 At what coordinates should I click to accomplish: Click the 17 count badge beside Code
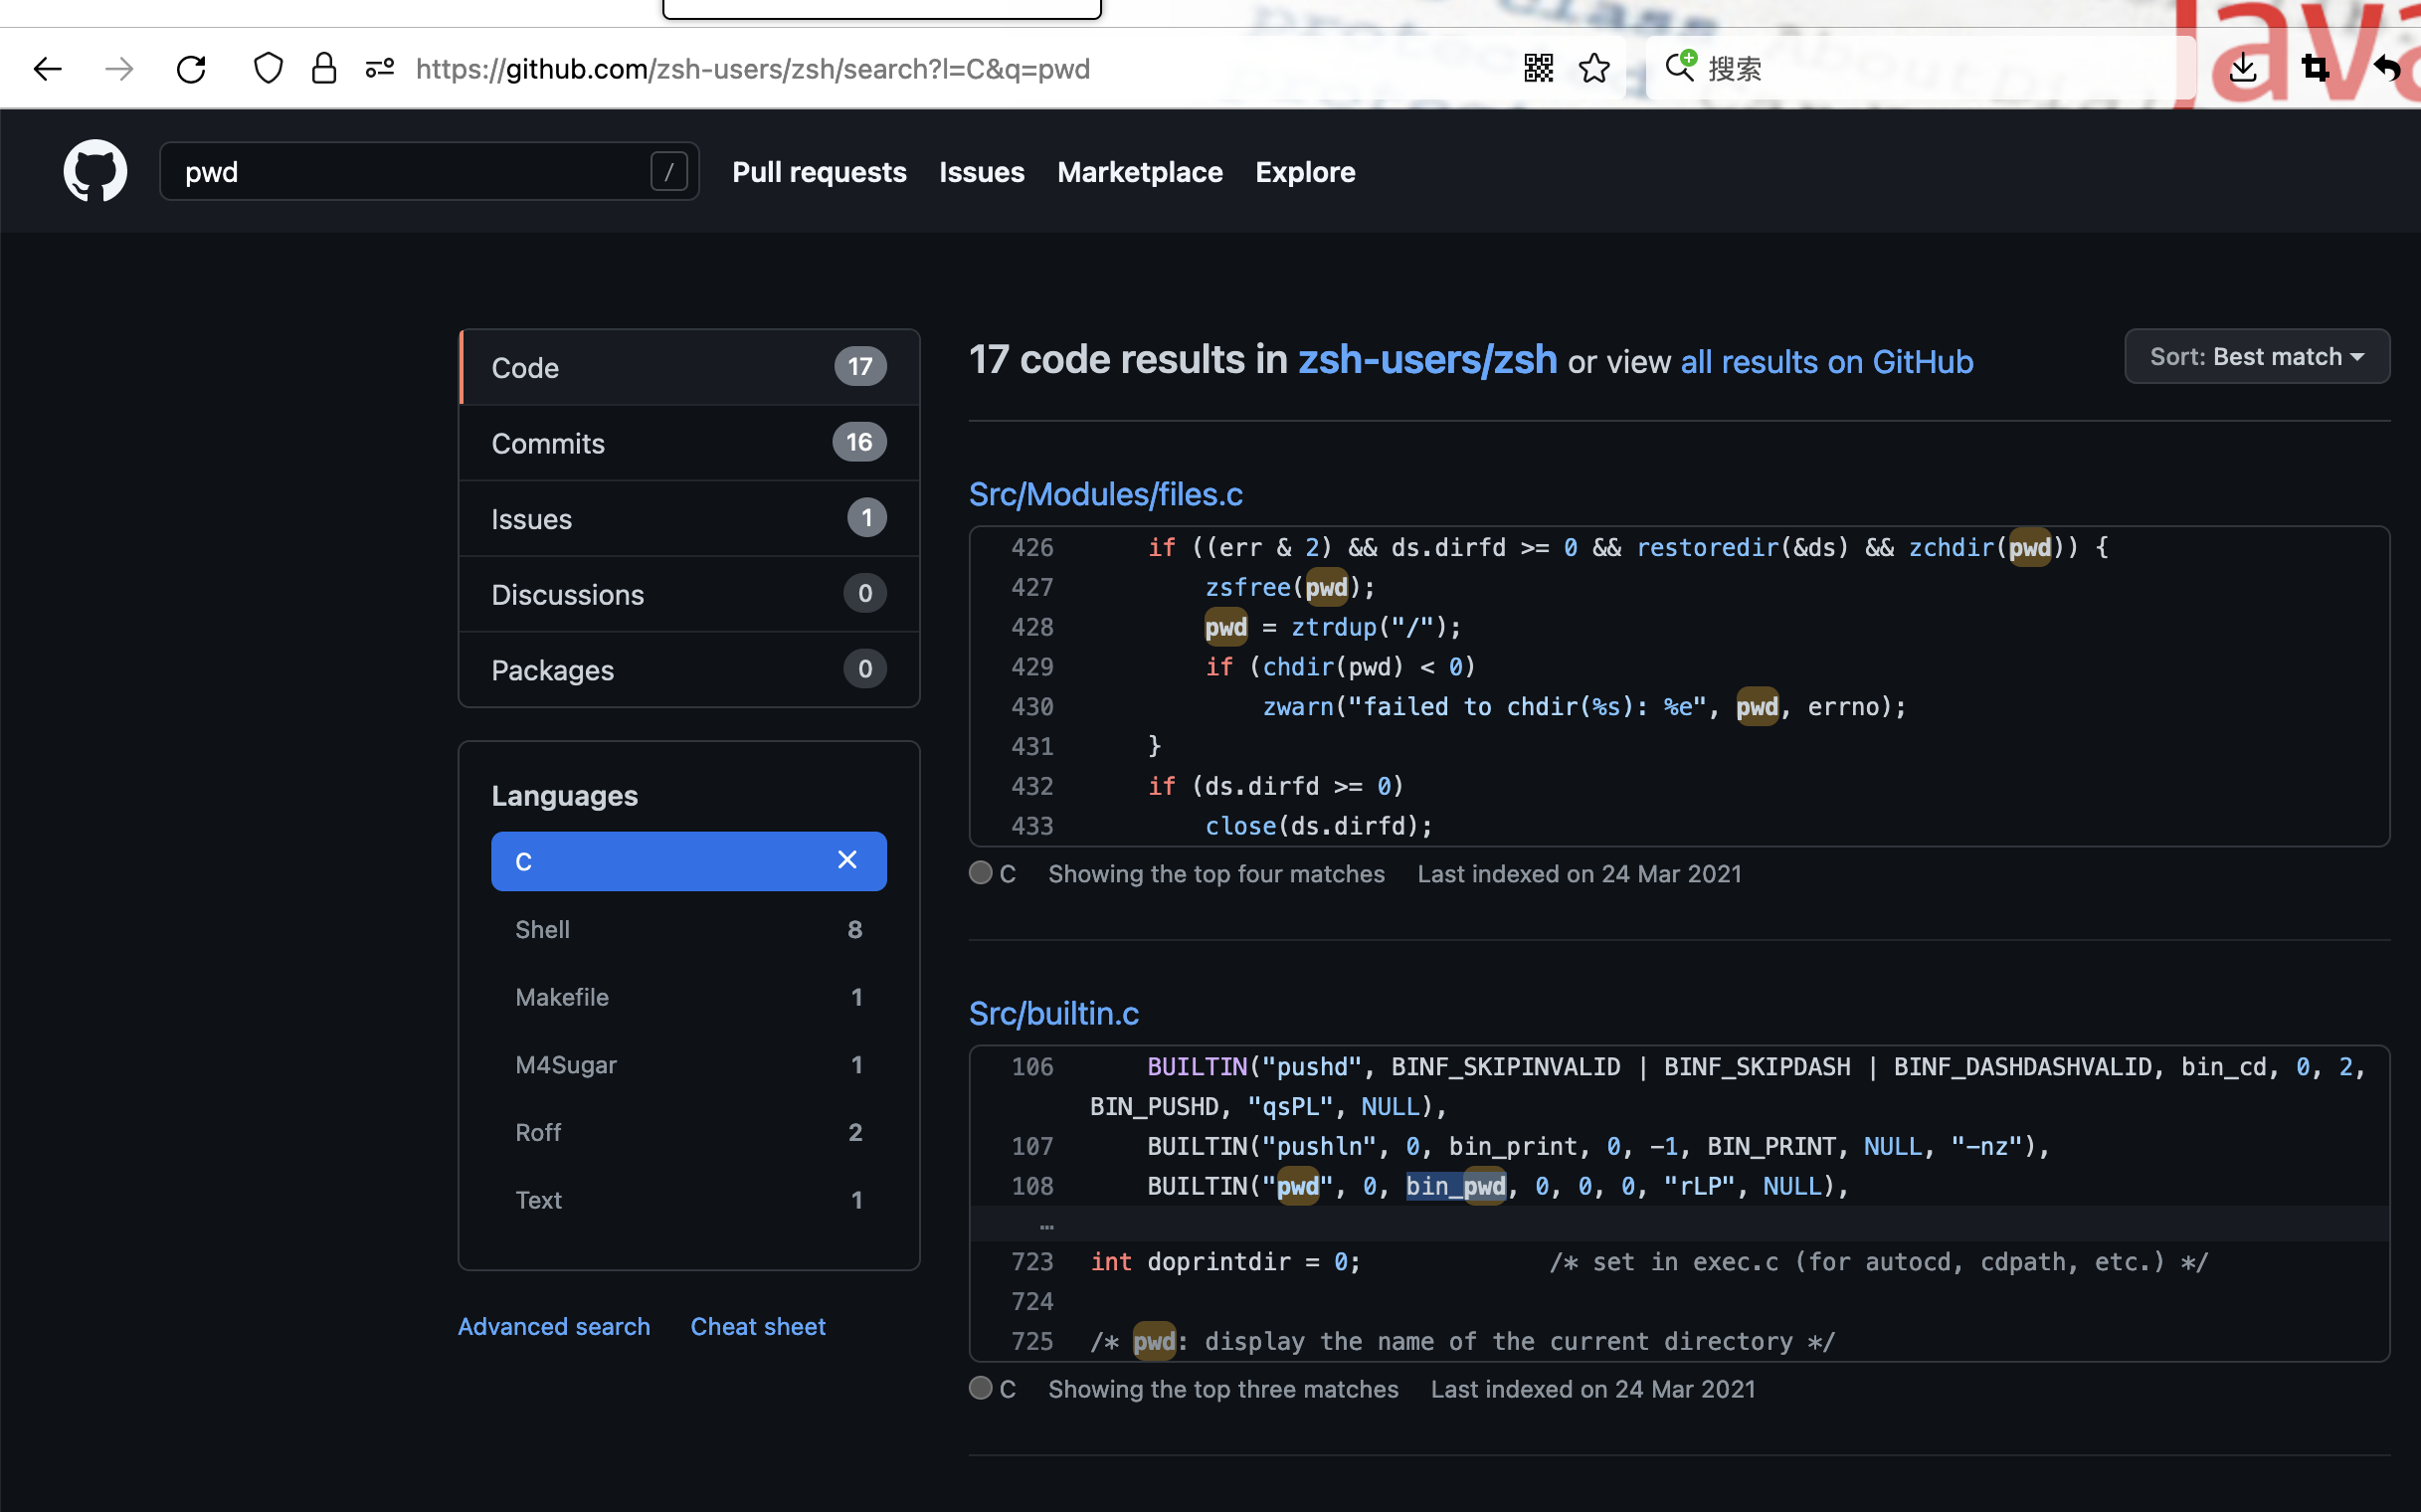860,367
